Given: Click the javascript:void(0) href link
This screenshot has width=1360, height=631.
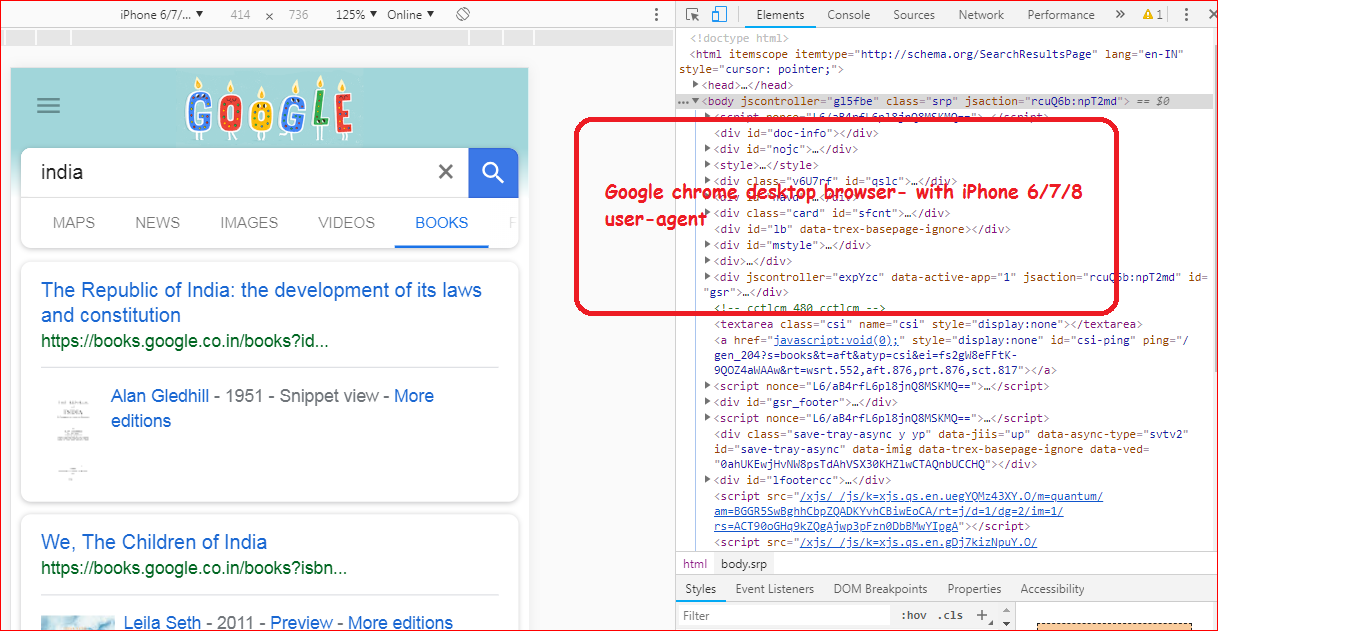Looking at the screenshot, I should click(x=837, y=340).
